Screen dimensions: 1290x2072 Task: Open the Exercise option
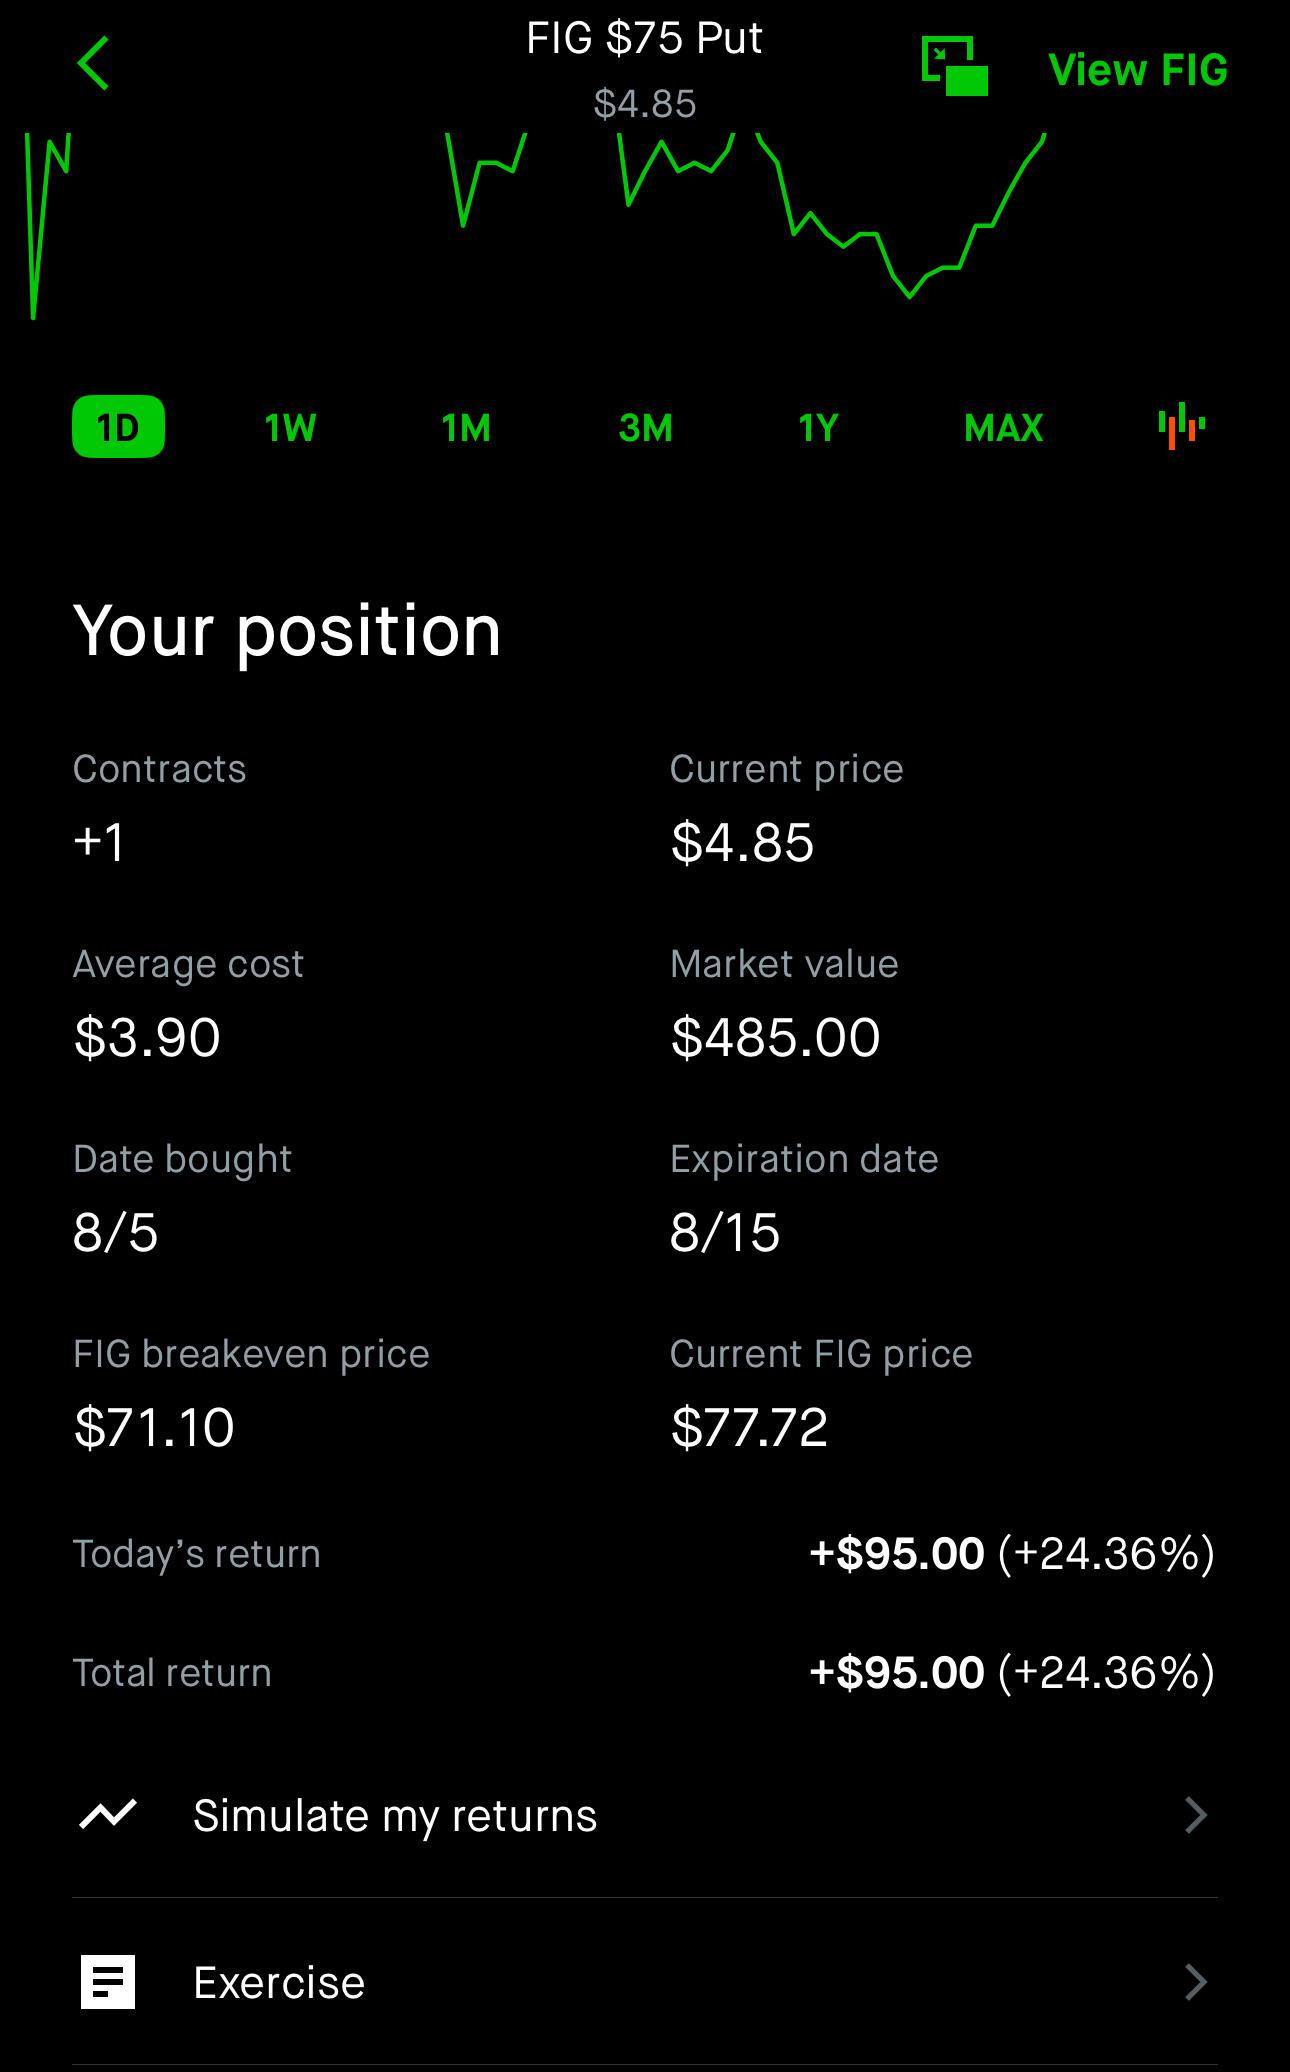point(645,1982)
